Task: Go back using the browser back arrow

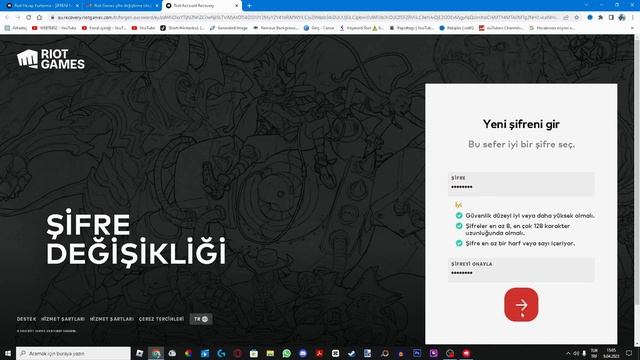Action: point(7,18)
